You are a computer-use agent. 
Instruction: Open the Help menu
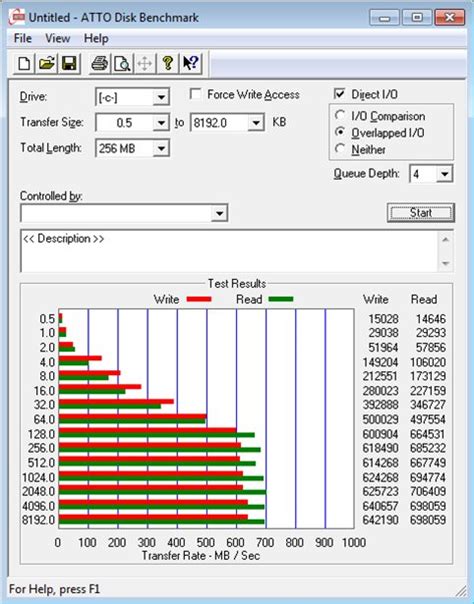click(96, 39)
